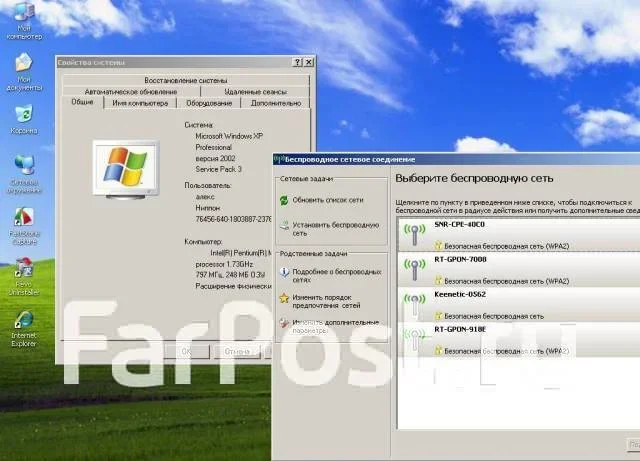Screen dimensions: 640x461
Task: Click the Microsoft Windows XP text
Action: [229, 136]
